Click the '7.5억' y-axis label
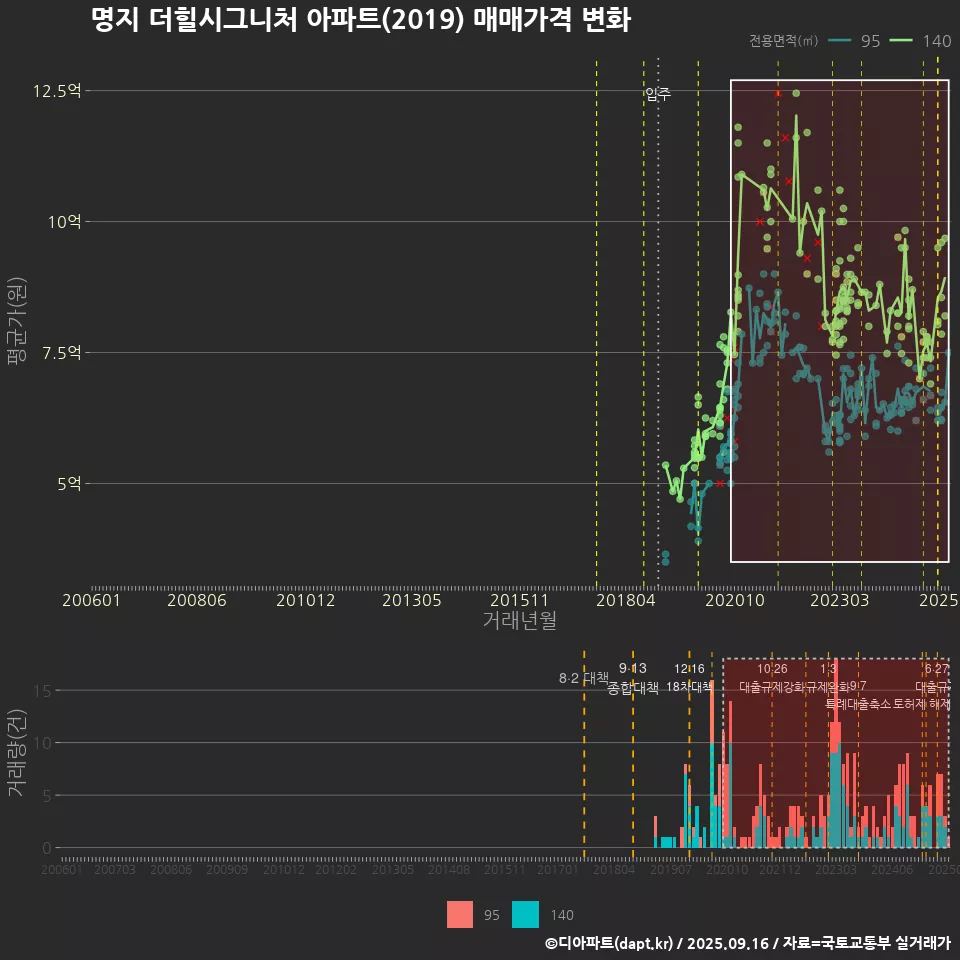This screenshot has height=960, width=960. click(x=61, y=353)
